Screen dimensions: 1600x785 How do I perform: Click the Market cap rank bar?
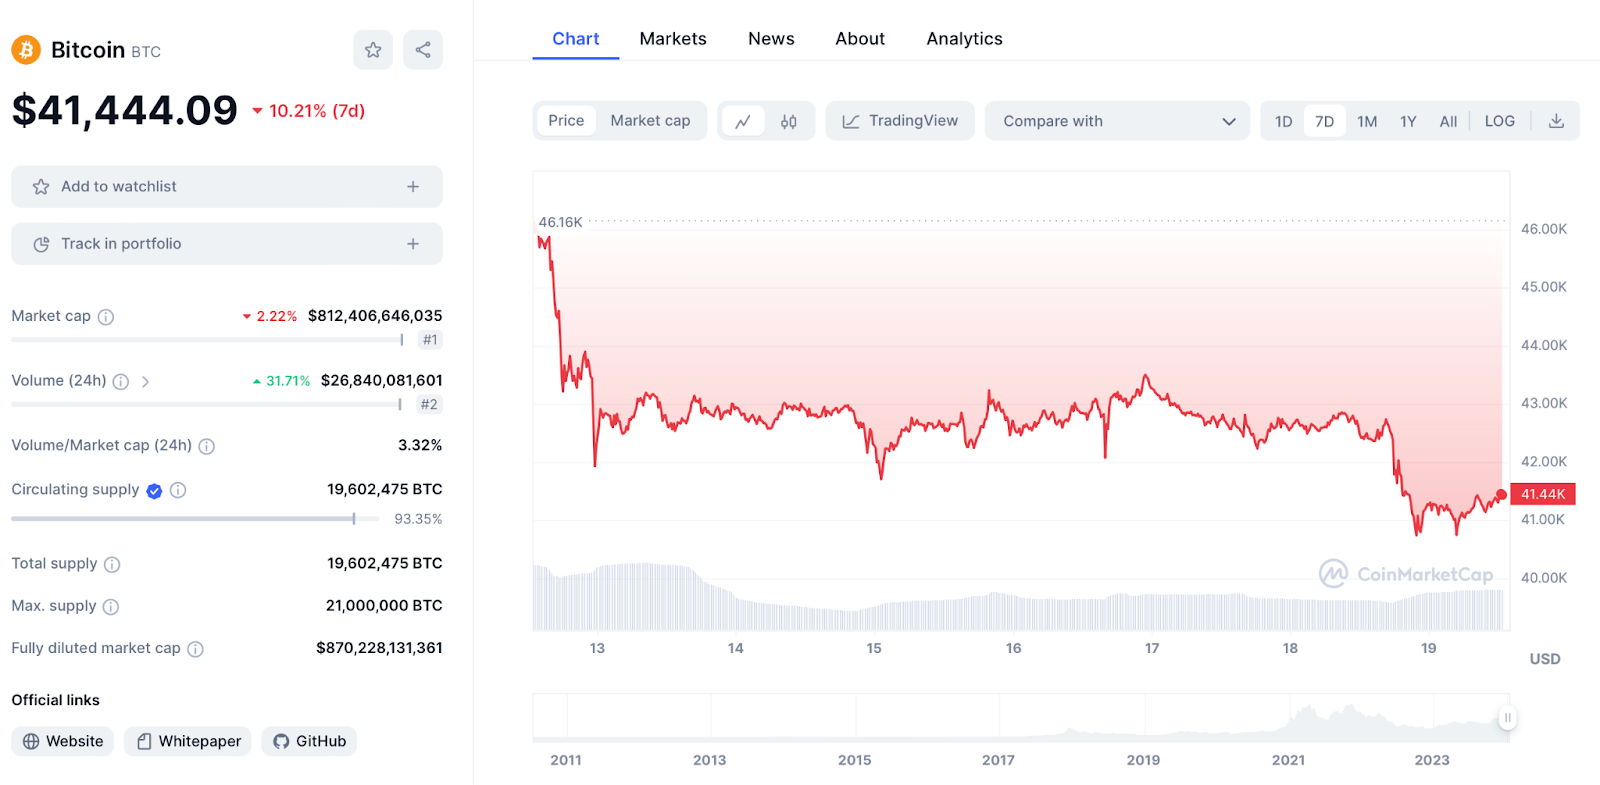coord(207,340)
